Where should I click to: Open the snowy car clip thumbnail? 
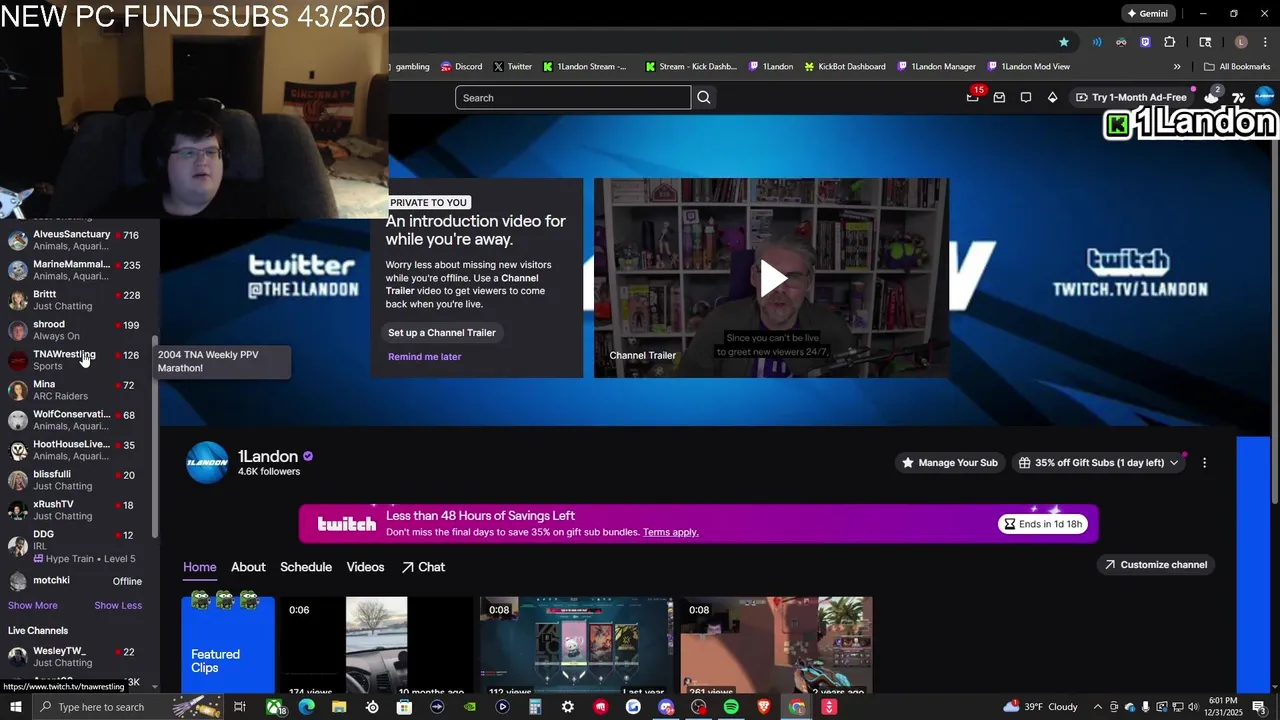pos(376,644)
